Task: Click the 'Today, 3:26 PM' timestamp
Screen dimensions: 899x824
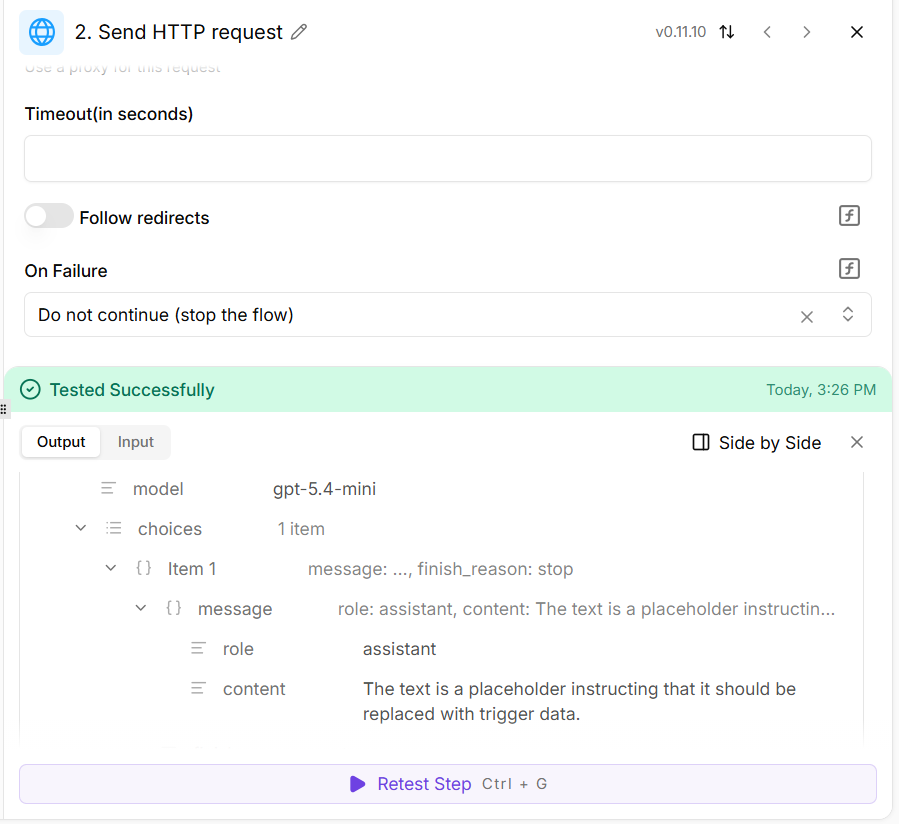Action: pos(821,390)
